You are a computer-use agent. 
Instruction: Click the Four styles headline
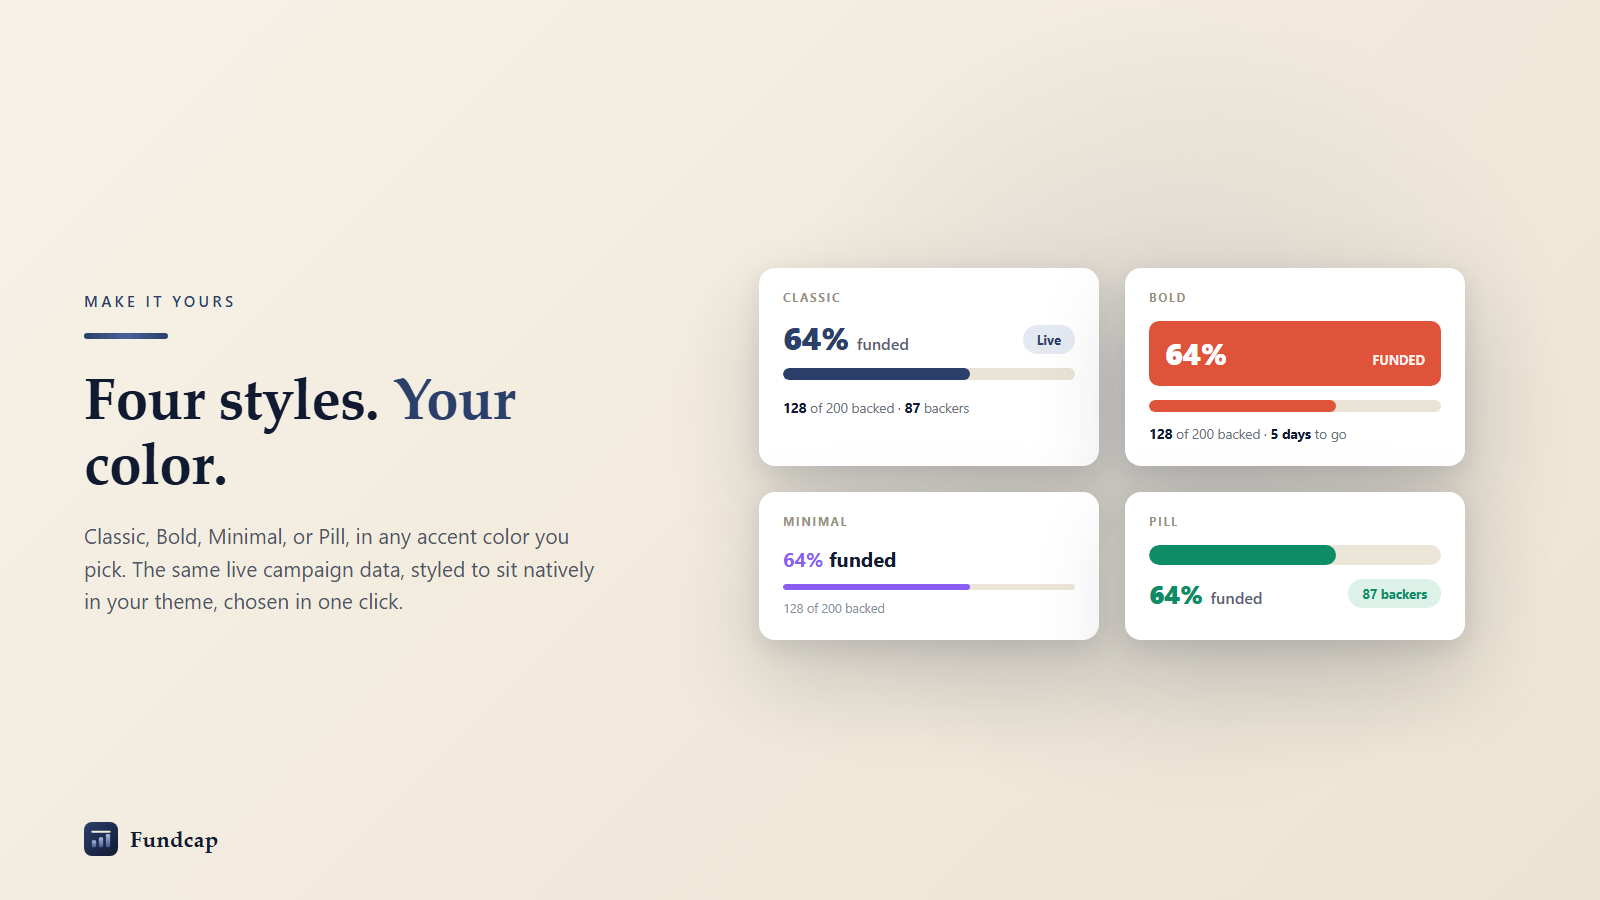coord(300,432)
